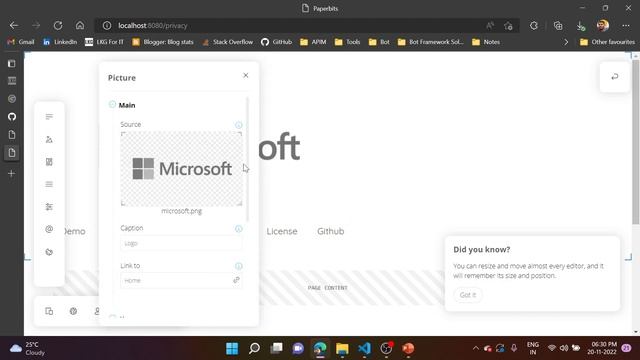Screen dimensions: 640x360
Task: Click the hyperlink icon in Link to field
Action: coord(236,280)
